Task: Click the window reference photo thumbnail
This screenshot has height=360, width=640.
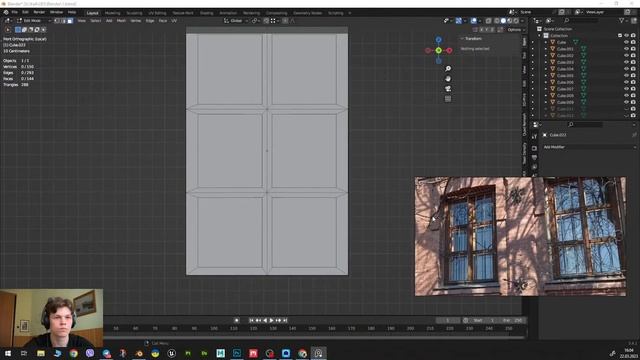Action: [520, 236]
